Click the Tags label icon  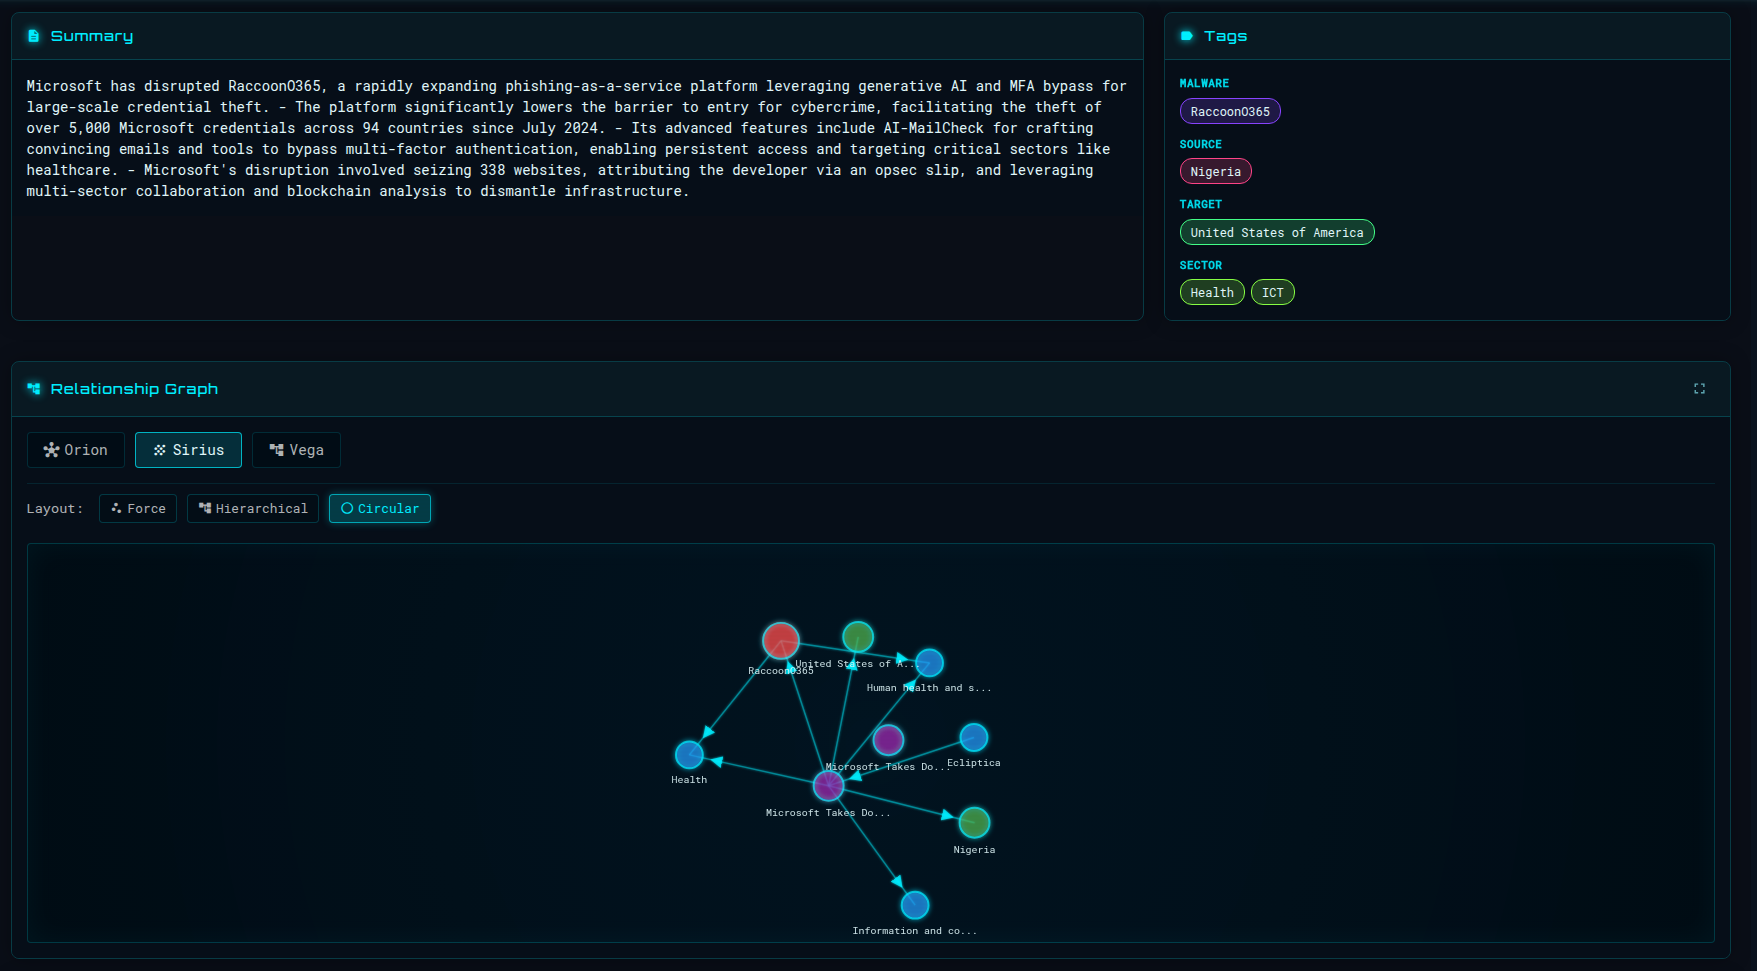point(1187,36)
